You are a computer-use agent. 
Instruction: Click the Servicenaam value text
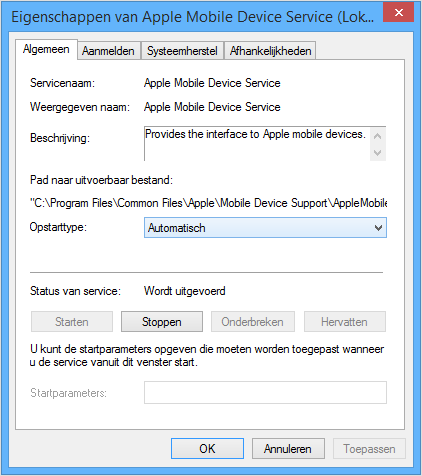[x=212, y=83]
